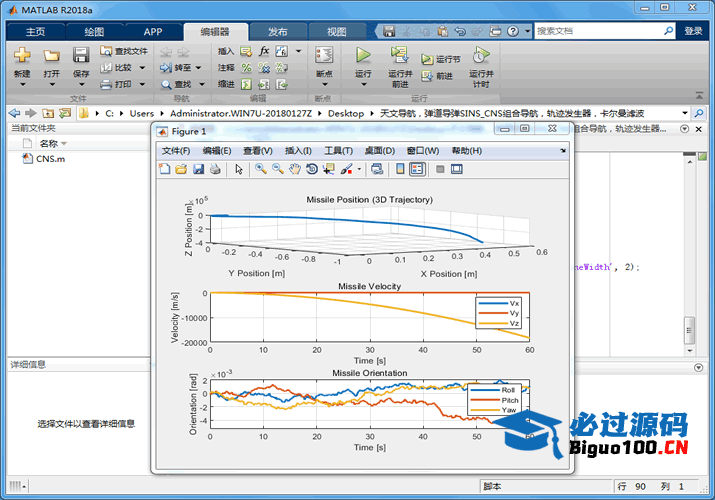Click the print figure icon in Figure toolbar
This screenshot has height=500, width=715.
pyautogui.click(x=215, y=169)
